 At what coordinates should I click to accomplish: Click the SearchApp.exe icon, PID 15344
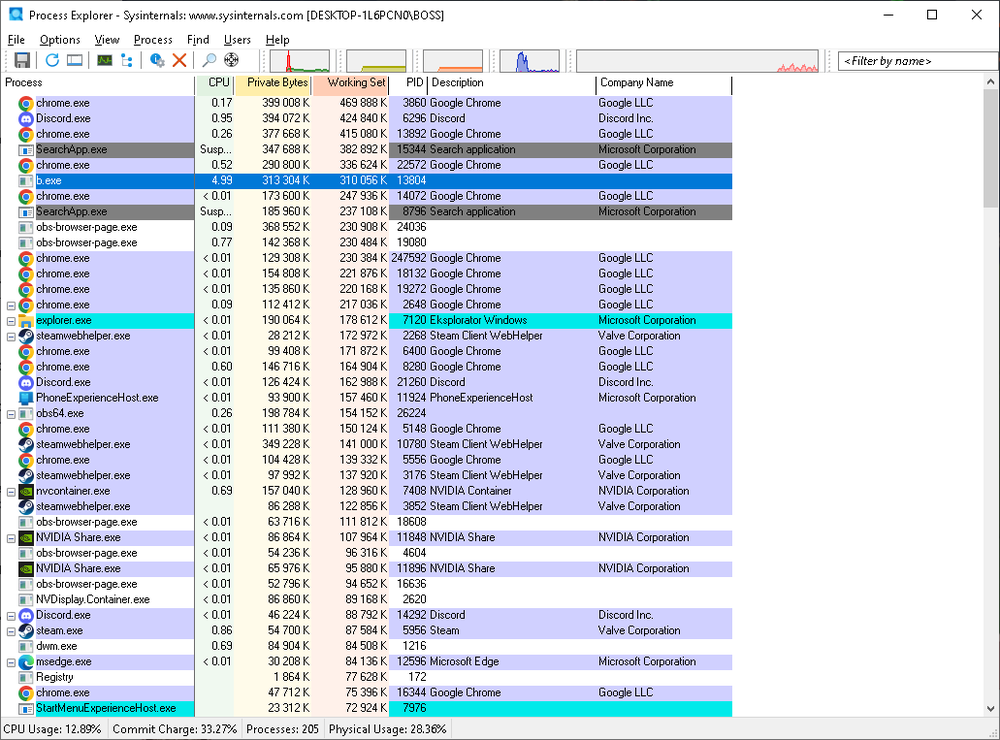pos(26,150)
